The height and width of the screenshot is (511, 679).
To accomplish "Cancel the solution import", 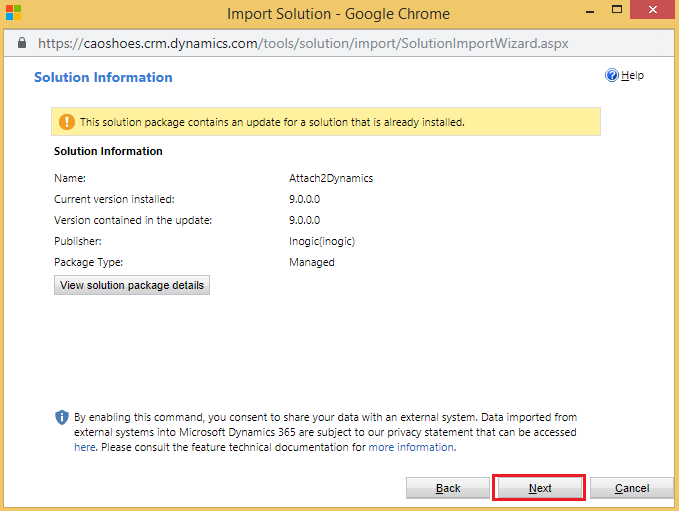I will click(632, 488).
